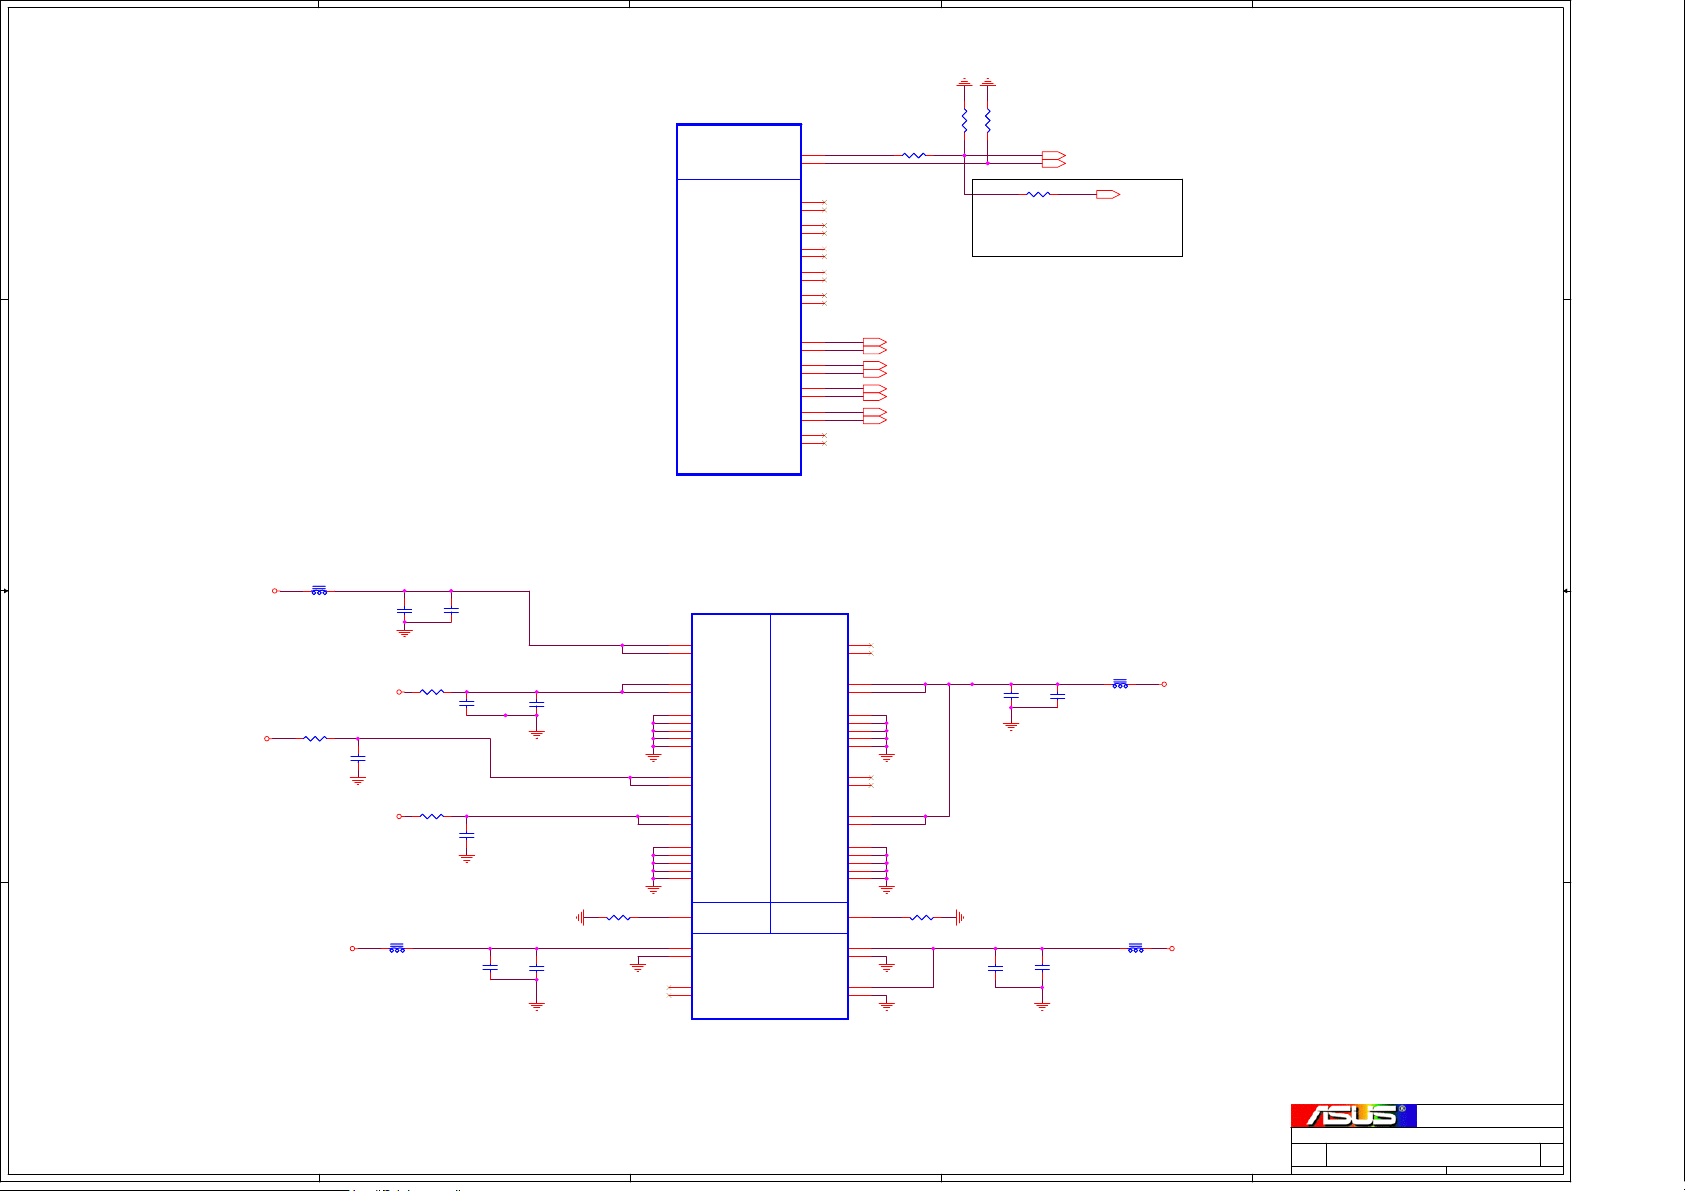Viewport: 1685px width, 1191px height.
Task: Select the lowest off-page port pair on upper chip
Action: 874,416
